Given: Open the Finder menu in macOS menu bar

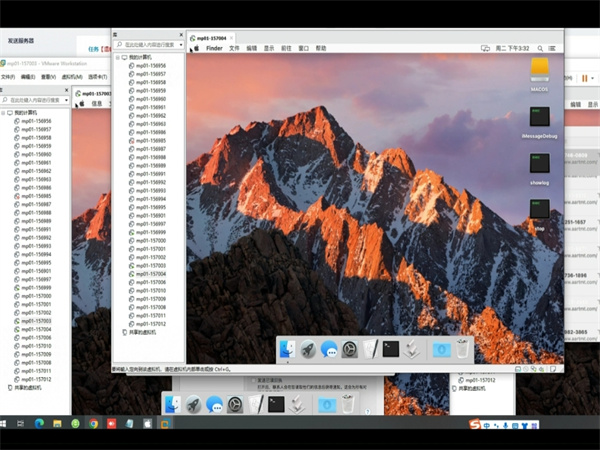Looking at the screenshot, I should (214, 48).
